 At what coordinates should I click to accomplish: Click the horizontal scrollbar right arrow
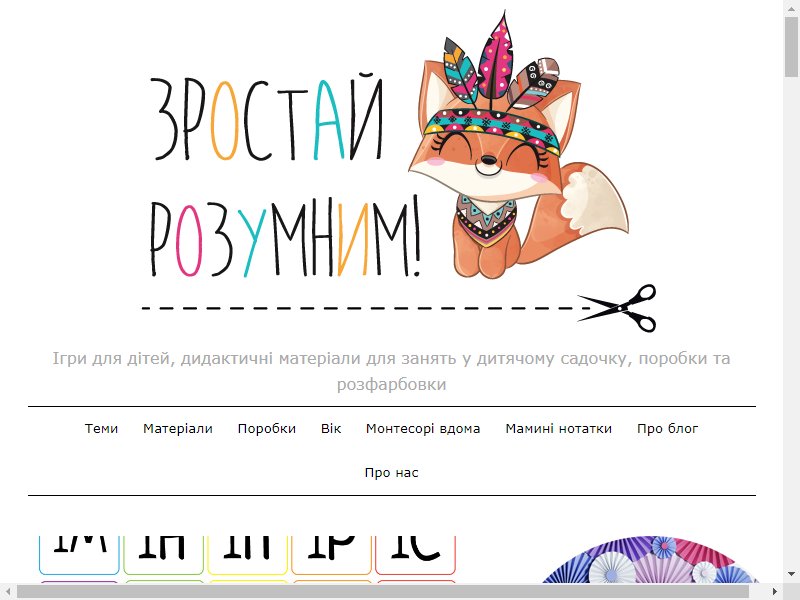775,592
